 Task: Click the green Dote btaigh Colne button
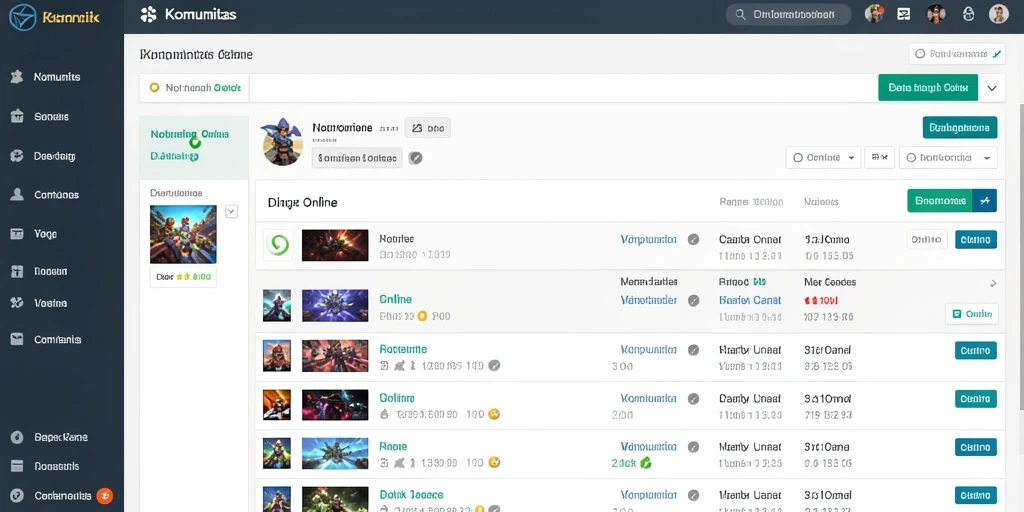pyautogui.click(x=928, y=88)
